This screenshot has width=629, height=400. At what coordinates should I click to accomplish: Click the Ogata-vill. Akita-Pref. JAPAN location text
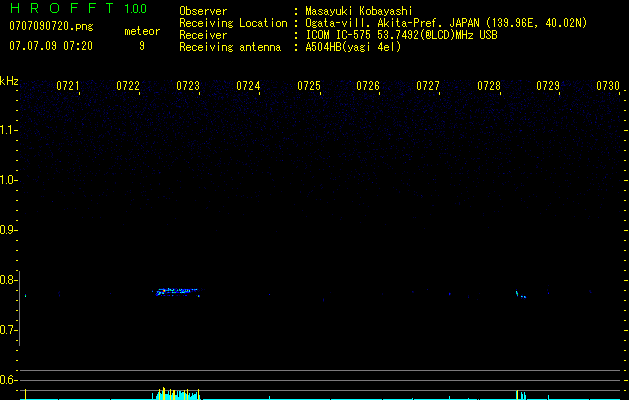click(x=446, y=23)
